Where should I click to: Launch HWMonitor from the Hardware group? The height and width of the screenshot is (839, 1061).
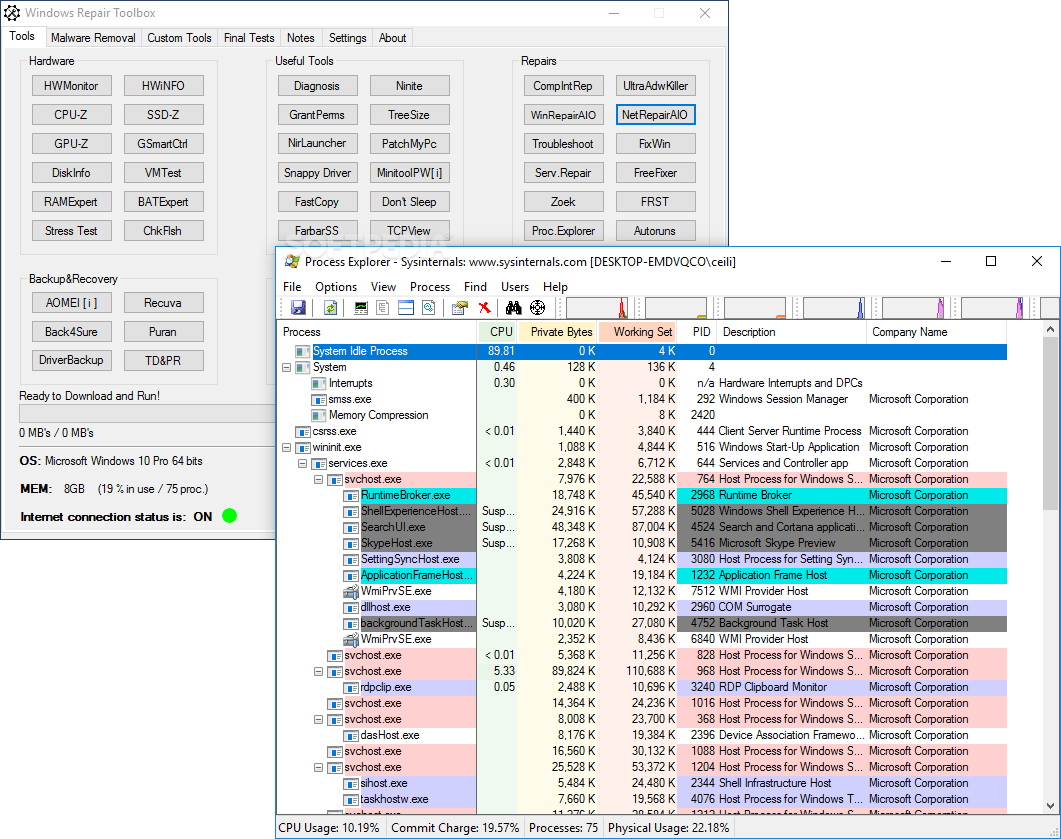pos(71,86)
